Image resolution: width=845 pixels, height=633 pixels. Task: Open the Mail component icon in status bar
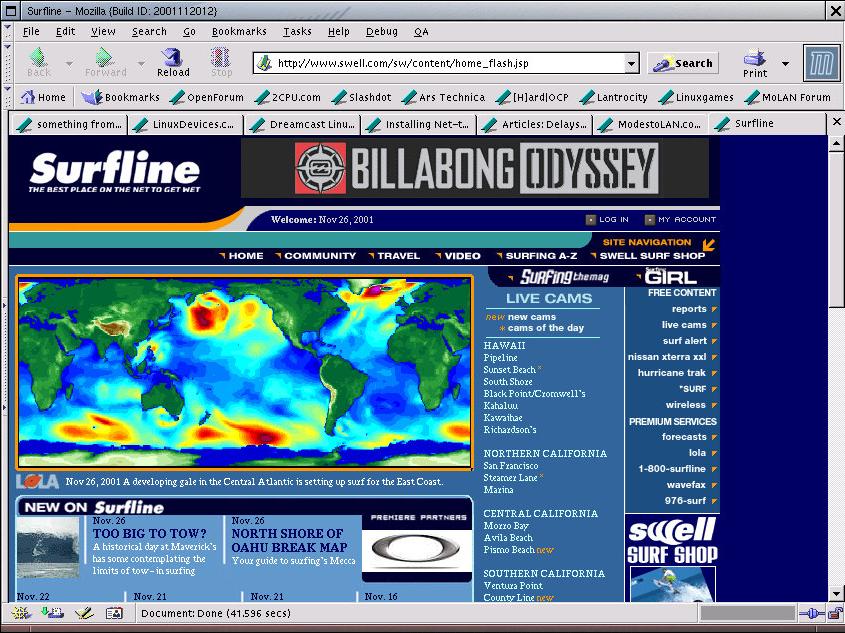point(52,613)
